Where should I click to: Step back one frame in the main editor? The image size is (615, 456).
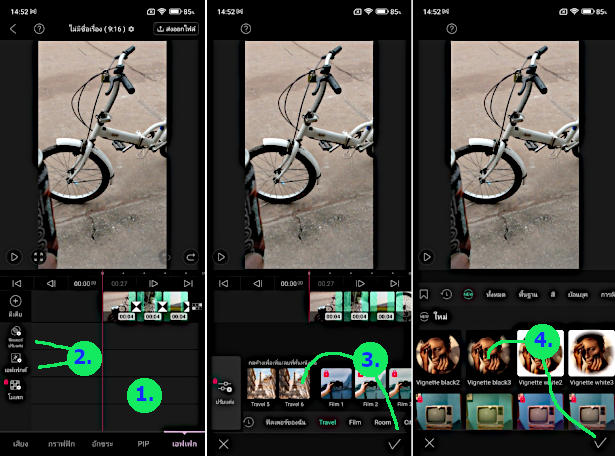(51, 283)
